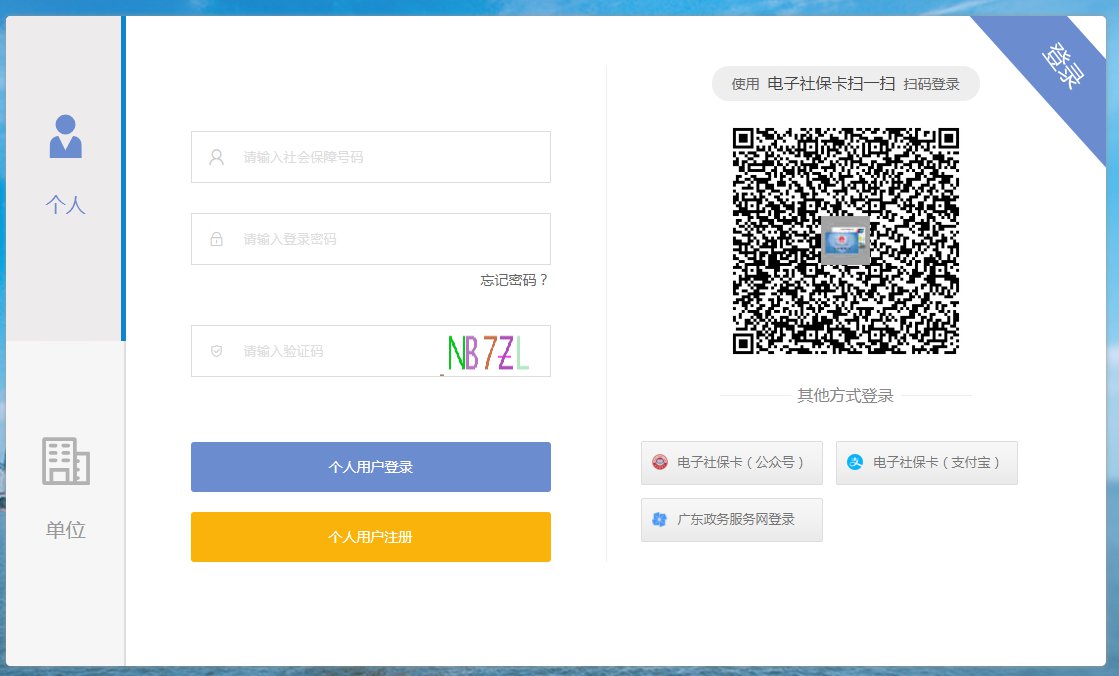
Task: Open the 忘记密码？ link
Action: coord(514,280)
